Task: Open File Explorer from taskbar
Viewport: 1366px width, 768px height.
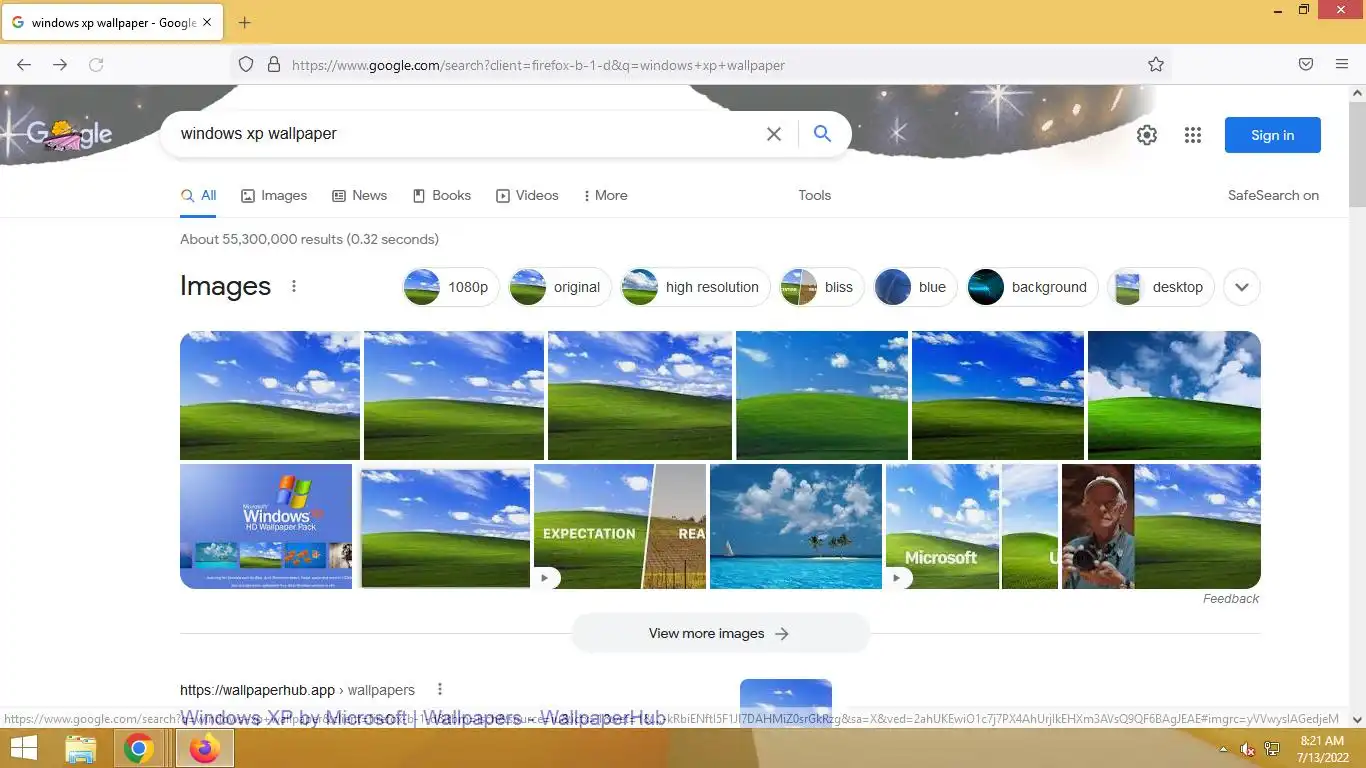Action: pyautogui.click(x=81, y=748)
